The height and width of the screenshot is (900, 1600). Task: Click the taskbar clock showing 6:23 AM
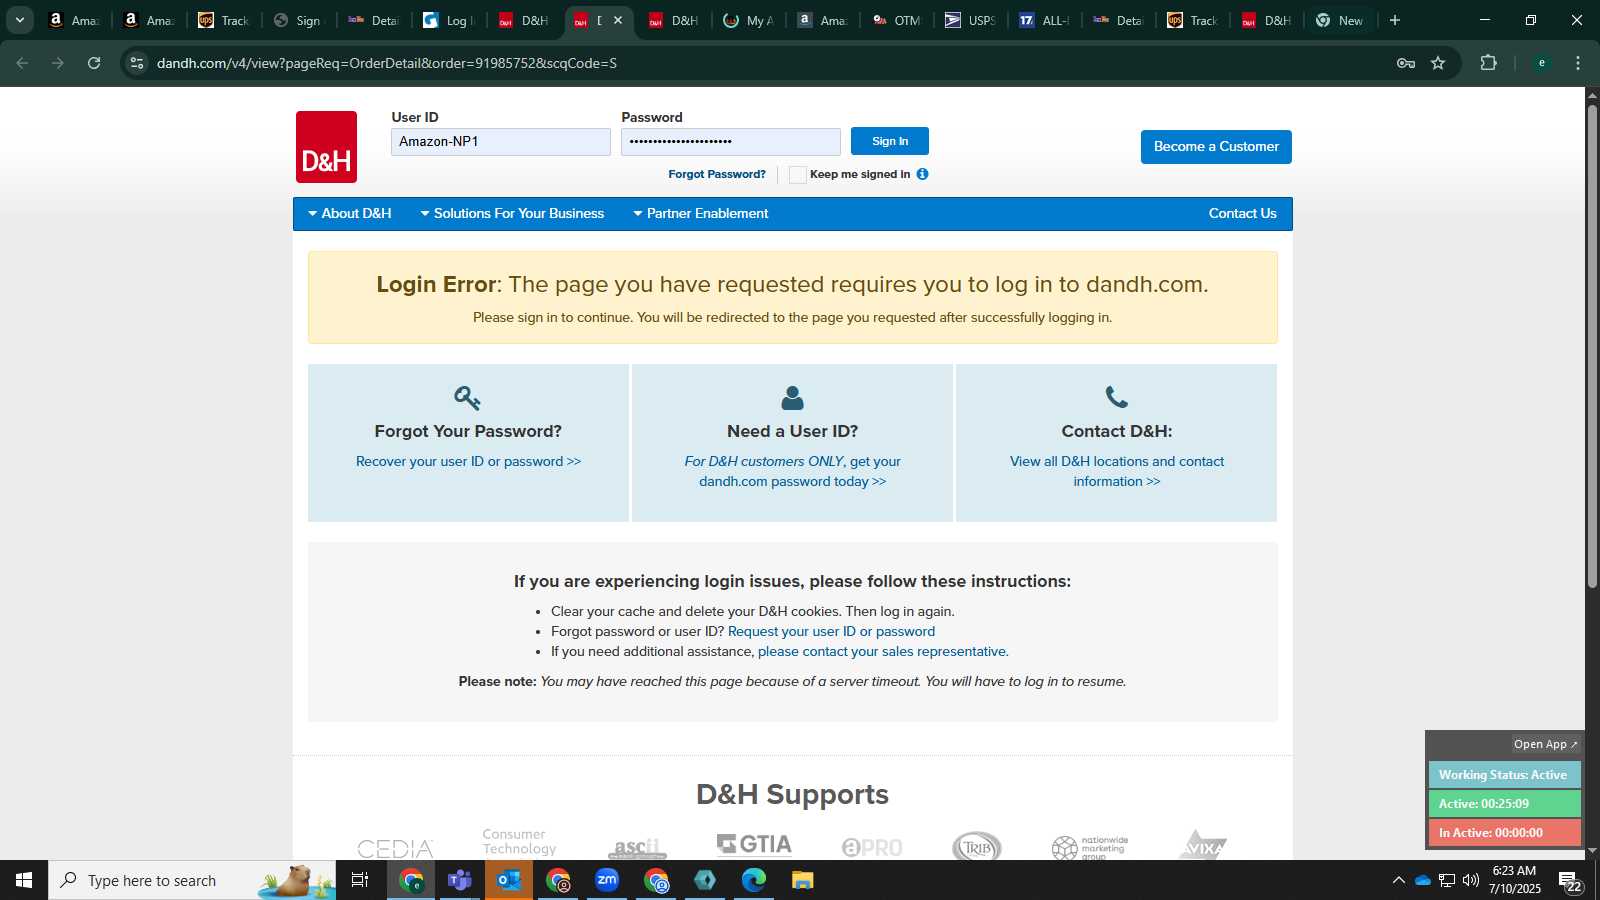pos(1513,880)
